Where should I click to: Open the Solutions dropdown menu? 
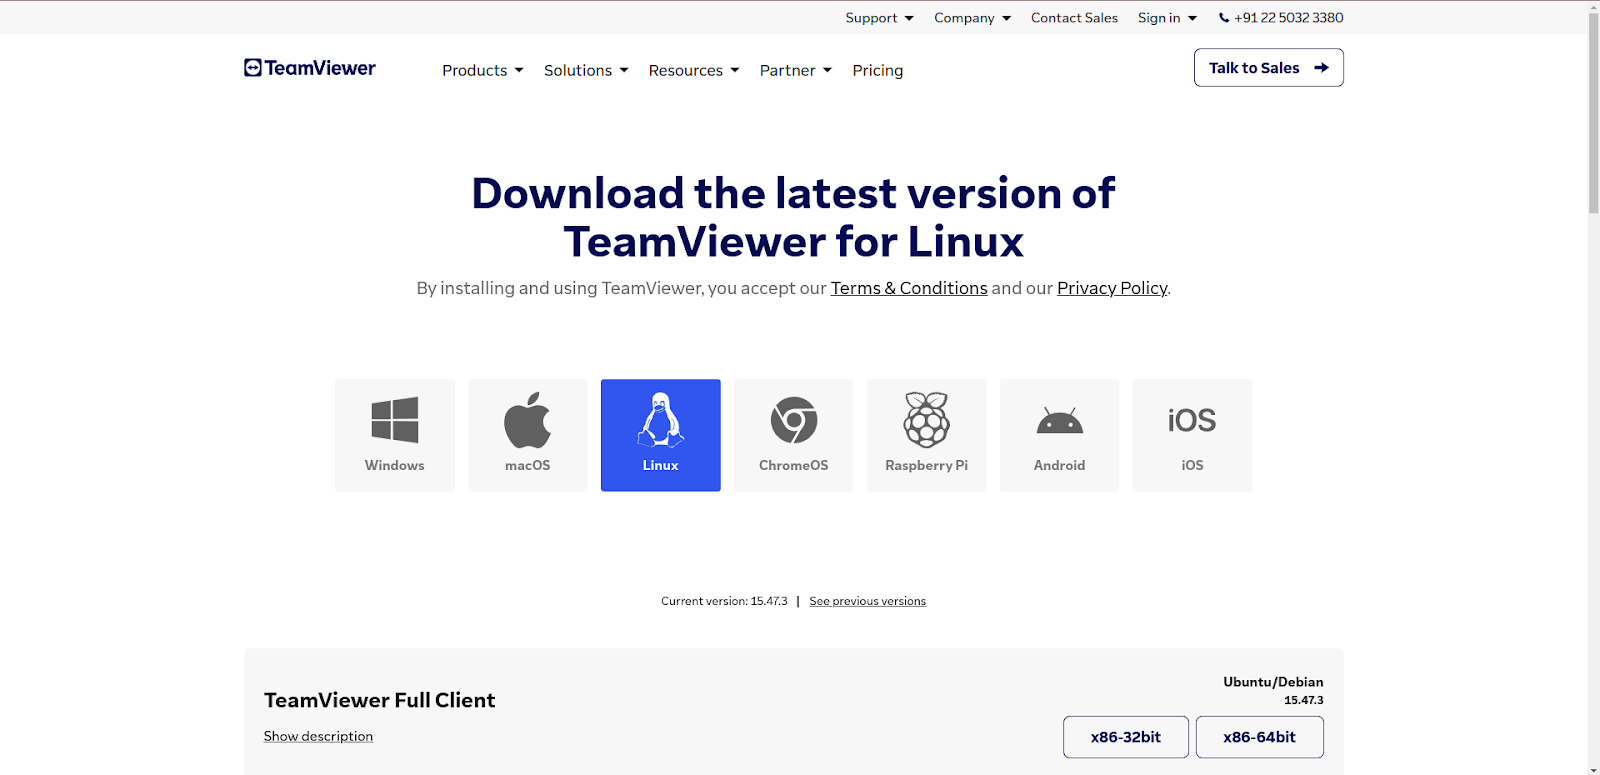click(586, 70)
